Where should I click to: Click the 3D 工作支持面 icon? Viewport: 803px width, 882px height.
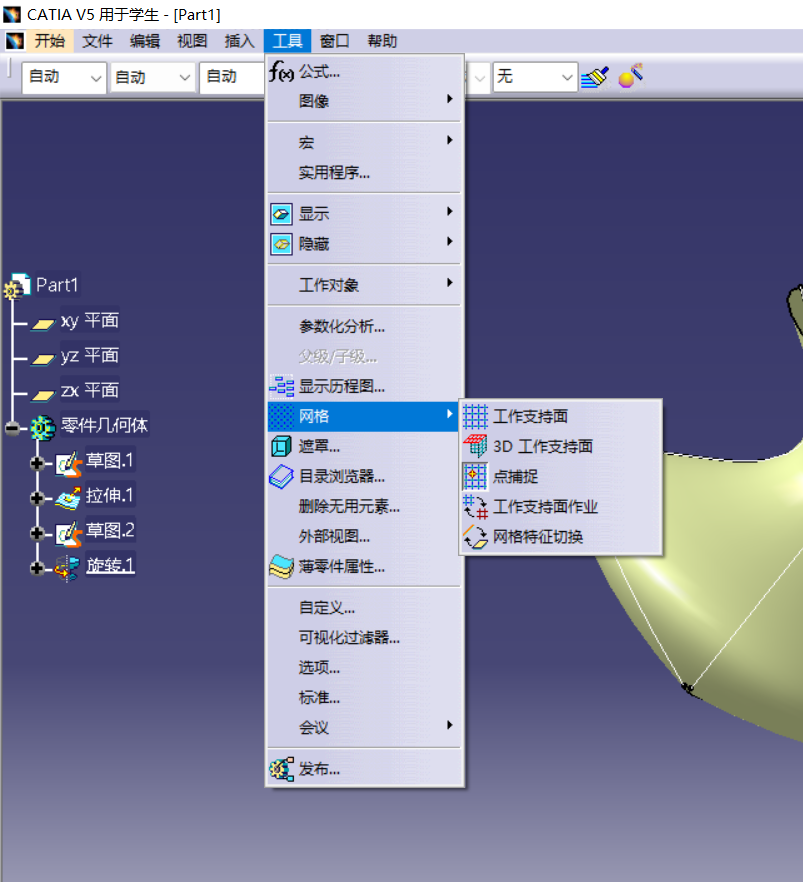(475, 447)
